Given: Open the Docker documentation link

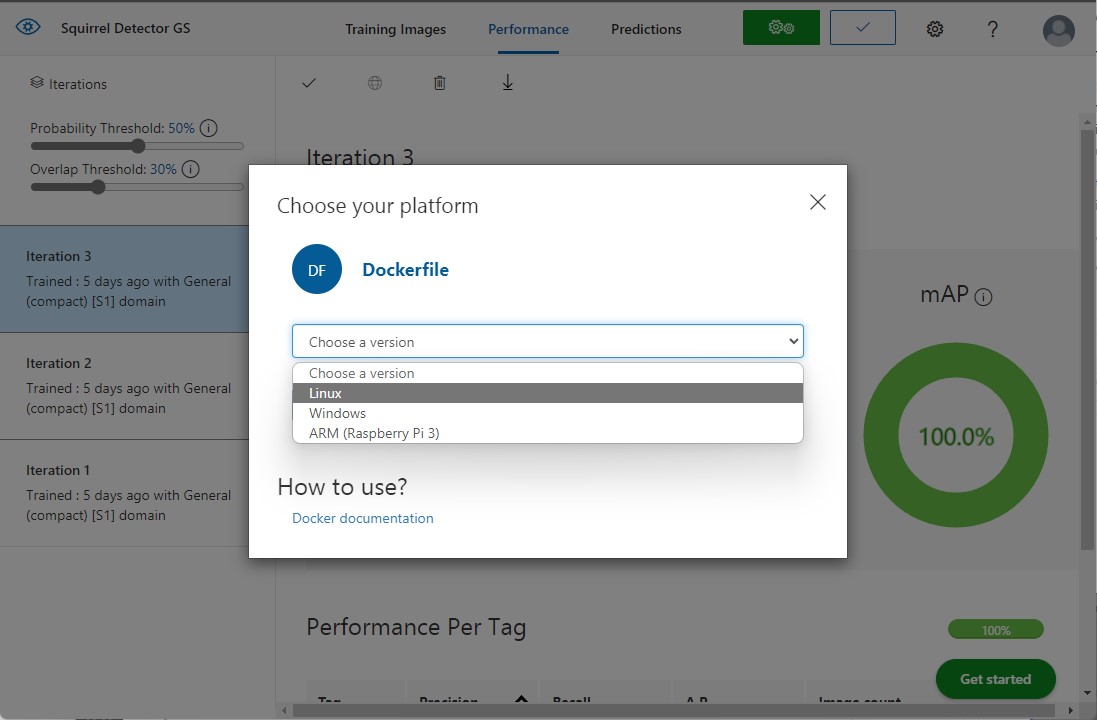Looking at the screenshot, I should point(362,518).
